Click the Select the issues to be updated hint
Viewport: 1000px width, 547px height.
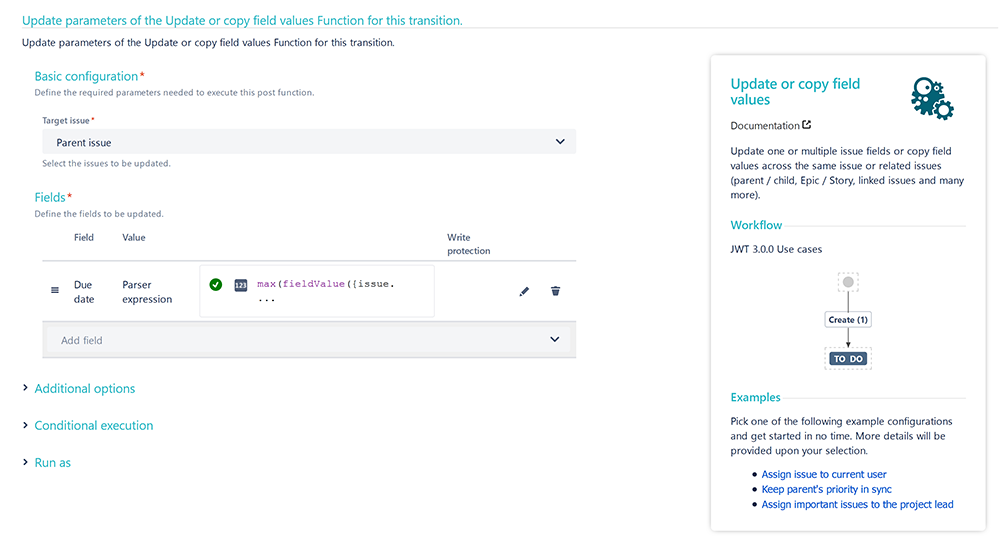point(107,163)
